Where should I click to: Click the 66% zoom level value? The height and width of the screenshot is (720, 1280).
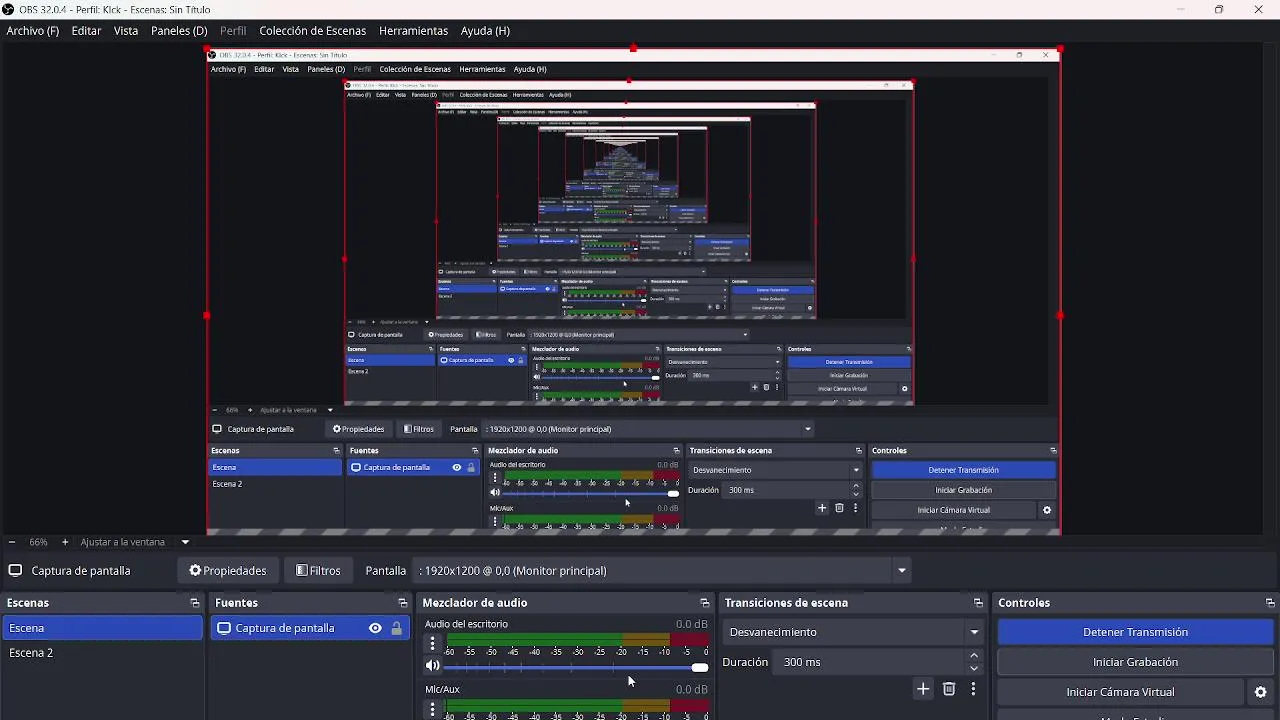pos(38,542)
